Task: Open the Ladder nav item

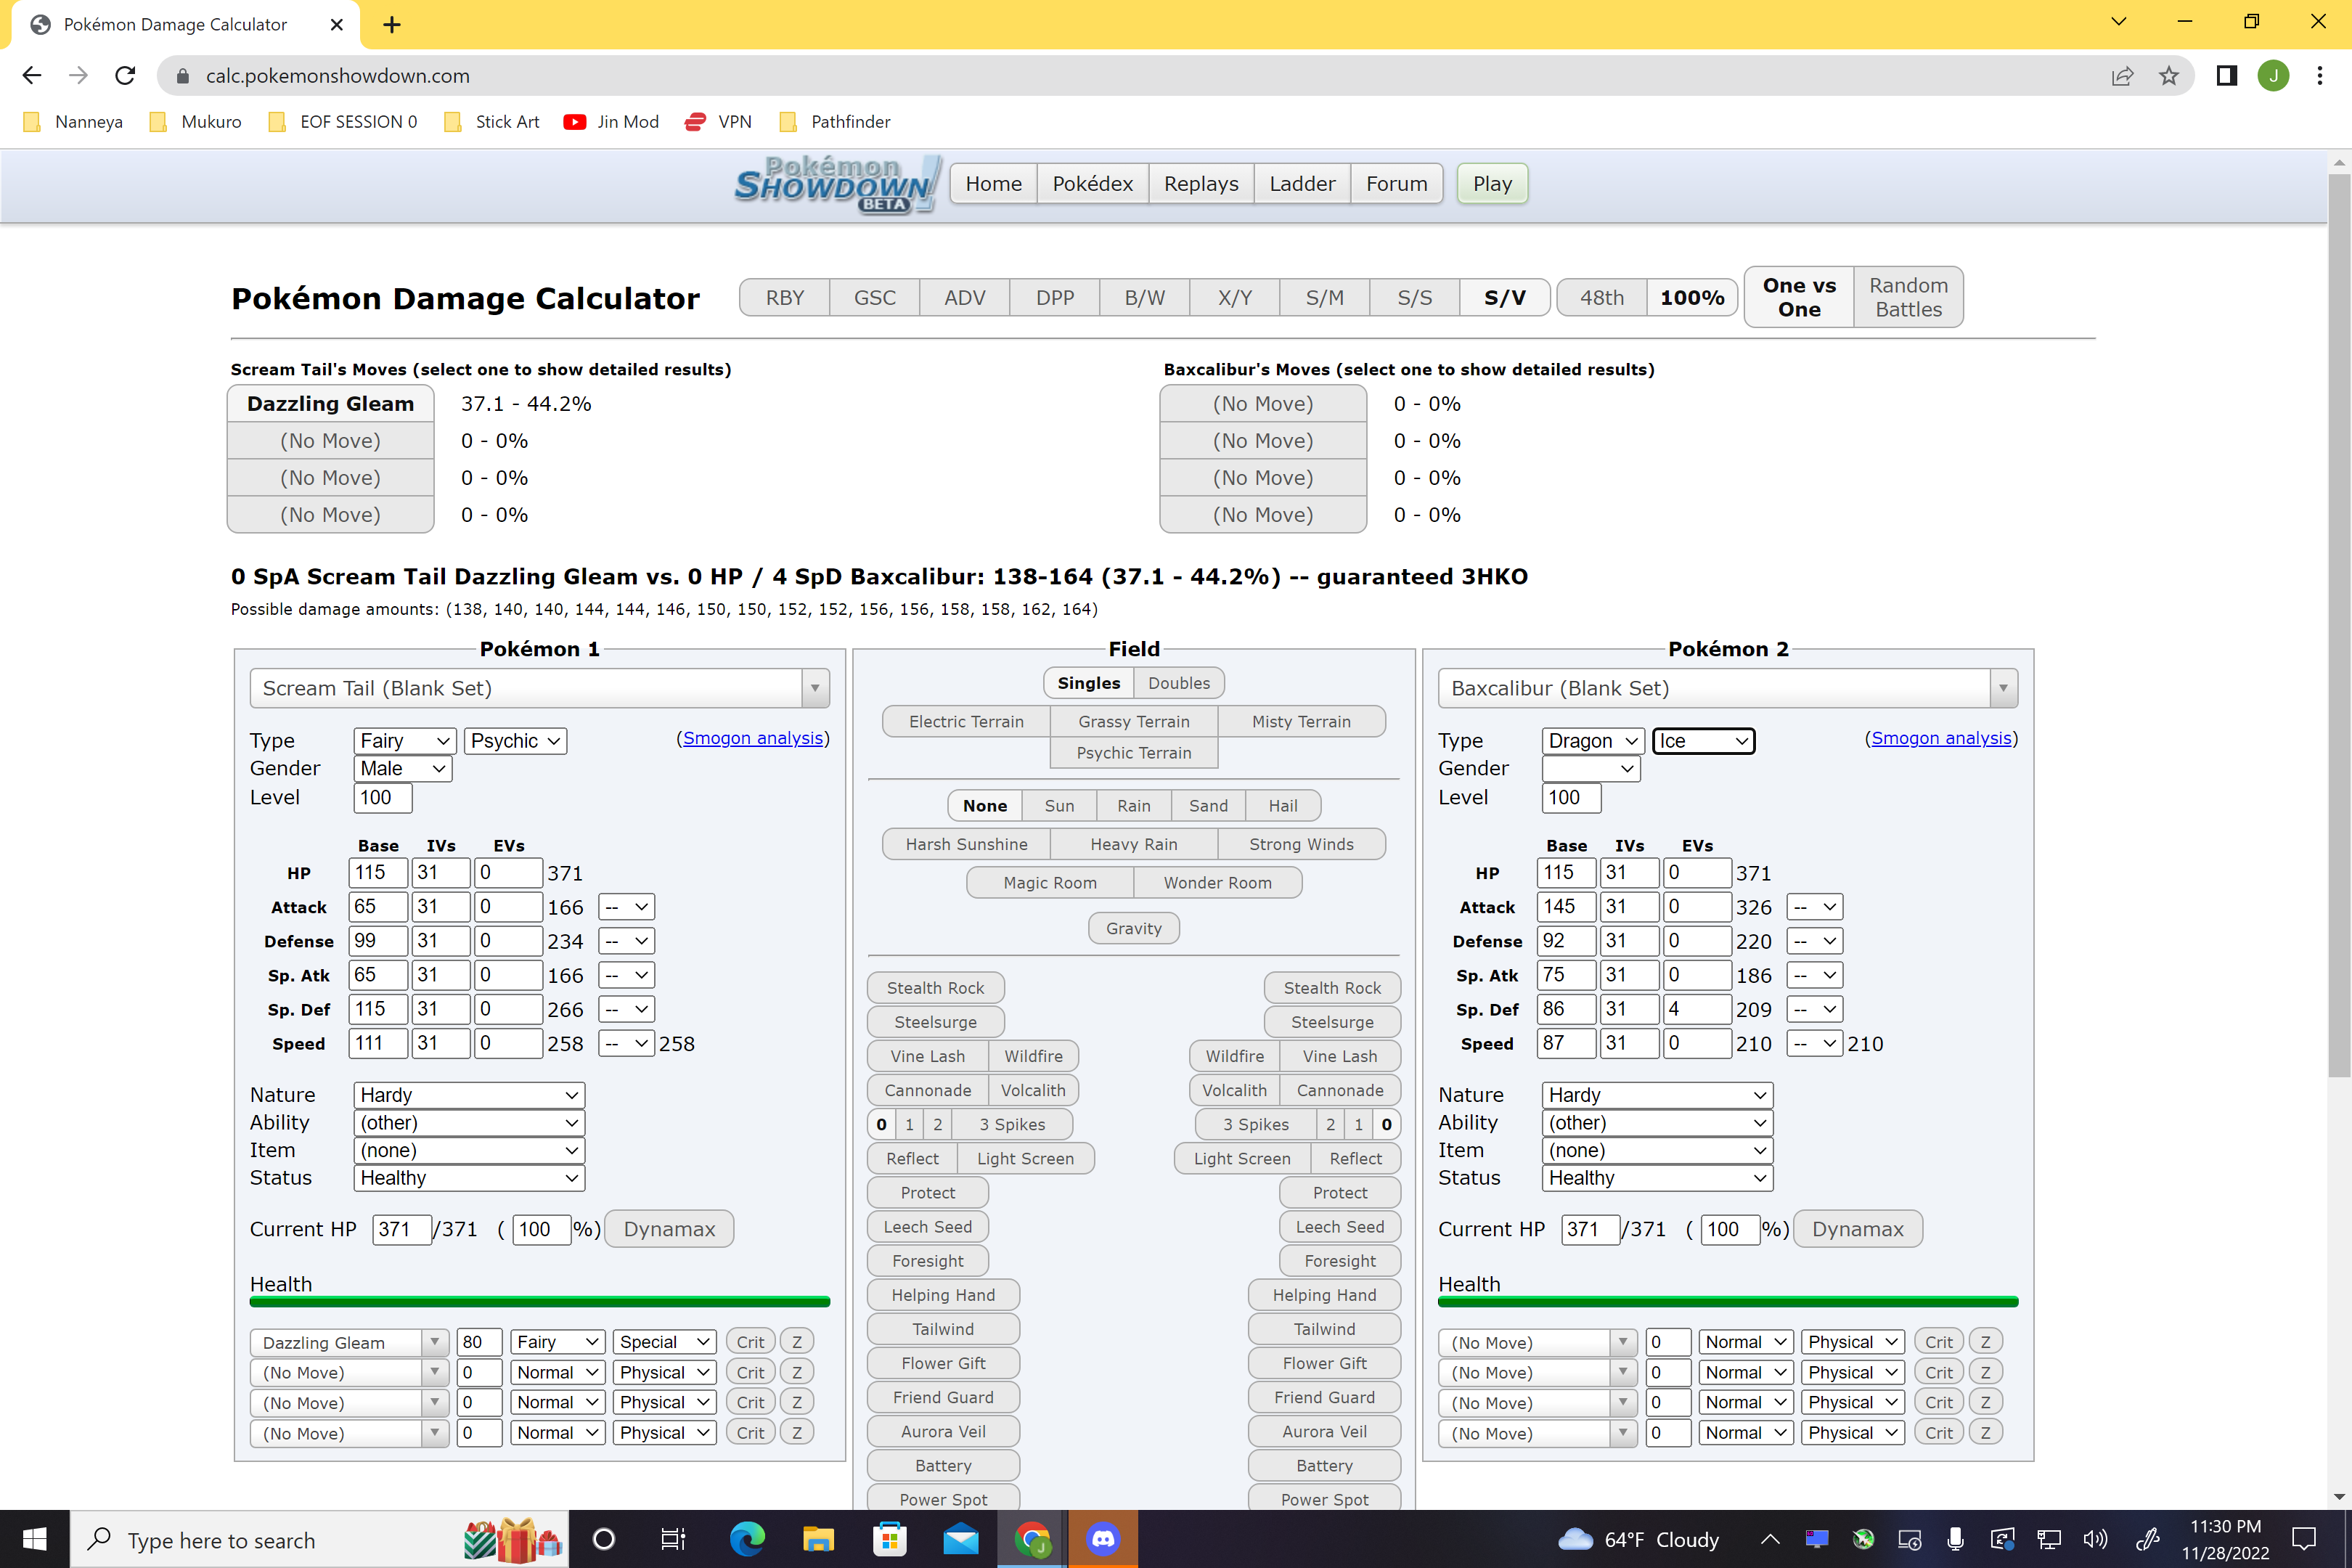Action: (x=1302, y=184)
